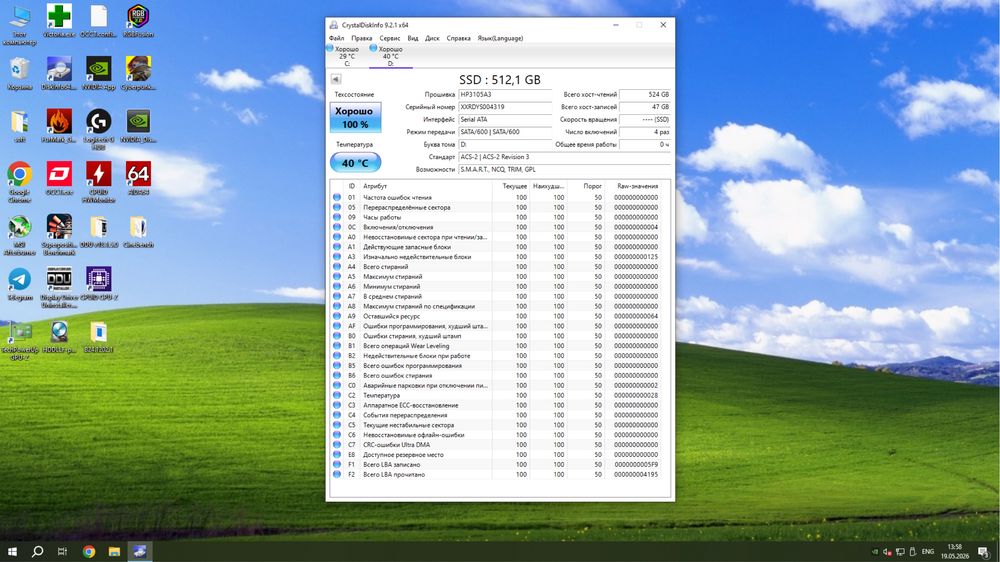Click the 524 GB host reads value

tap(645, 94)
